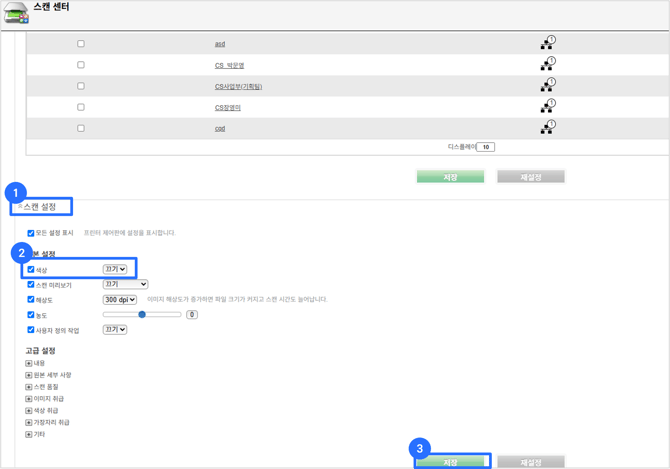Click network icon in the CS사업부(기획팀) row

[x=548, y=85]
